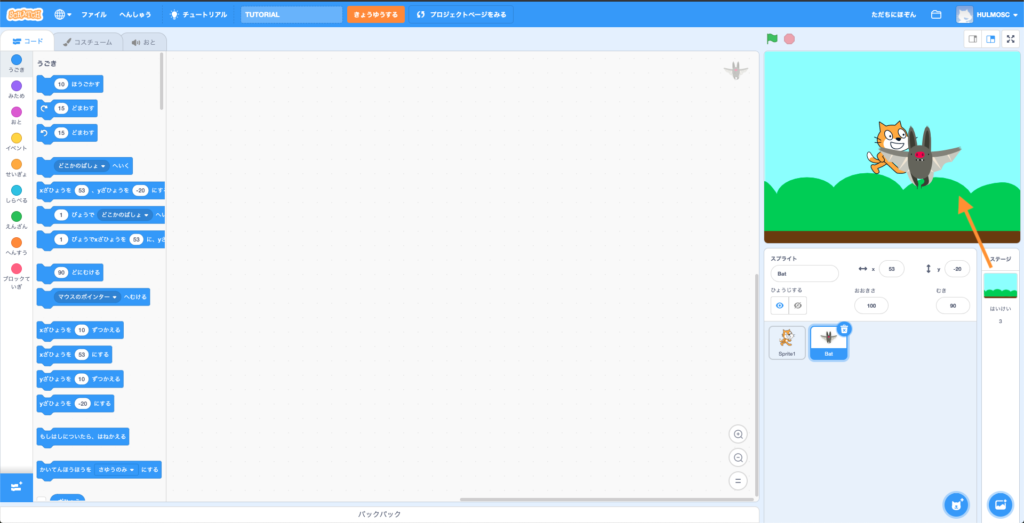Enter full screen stage mode

coord(1010,39)
